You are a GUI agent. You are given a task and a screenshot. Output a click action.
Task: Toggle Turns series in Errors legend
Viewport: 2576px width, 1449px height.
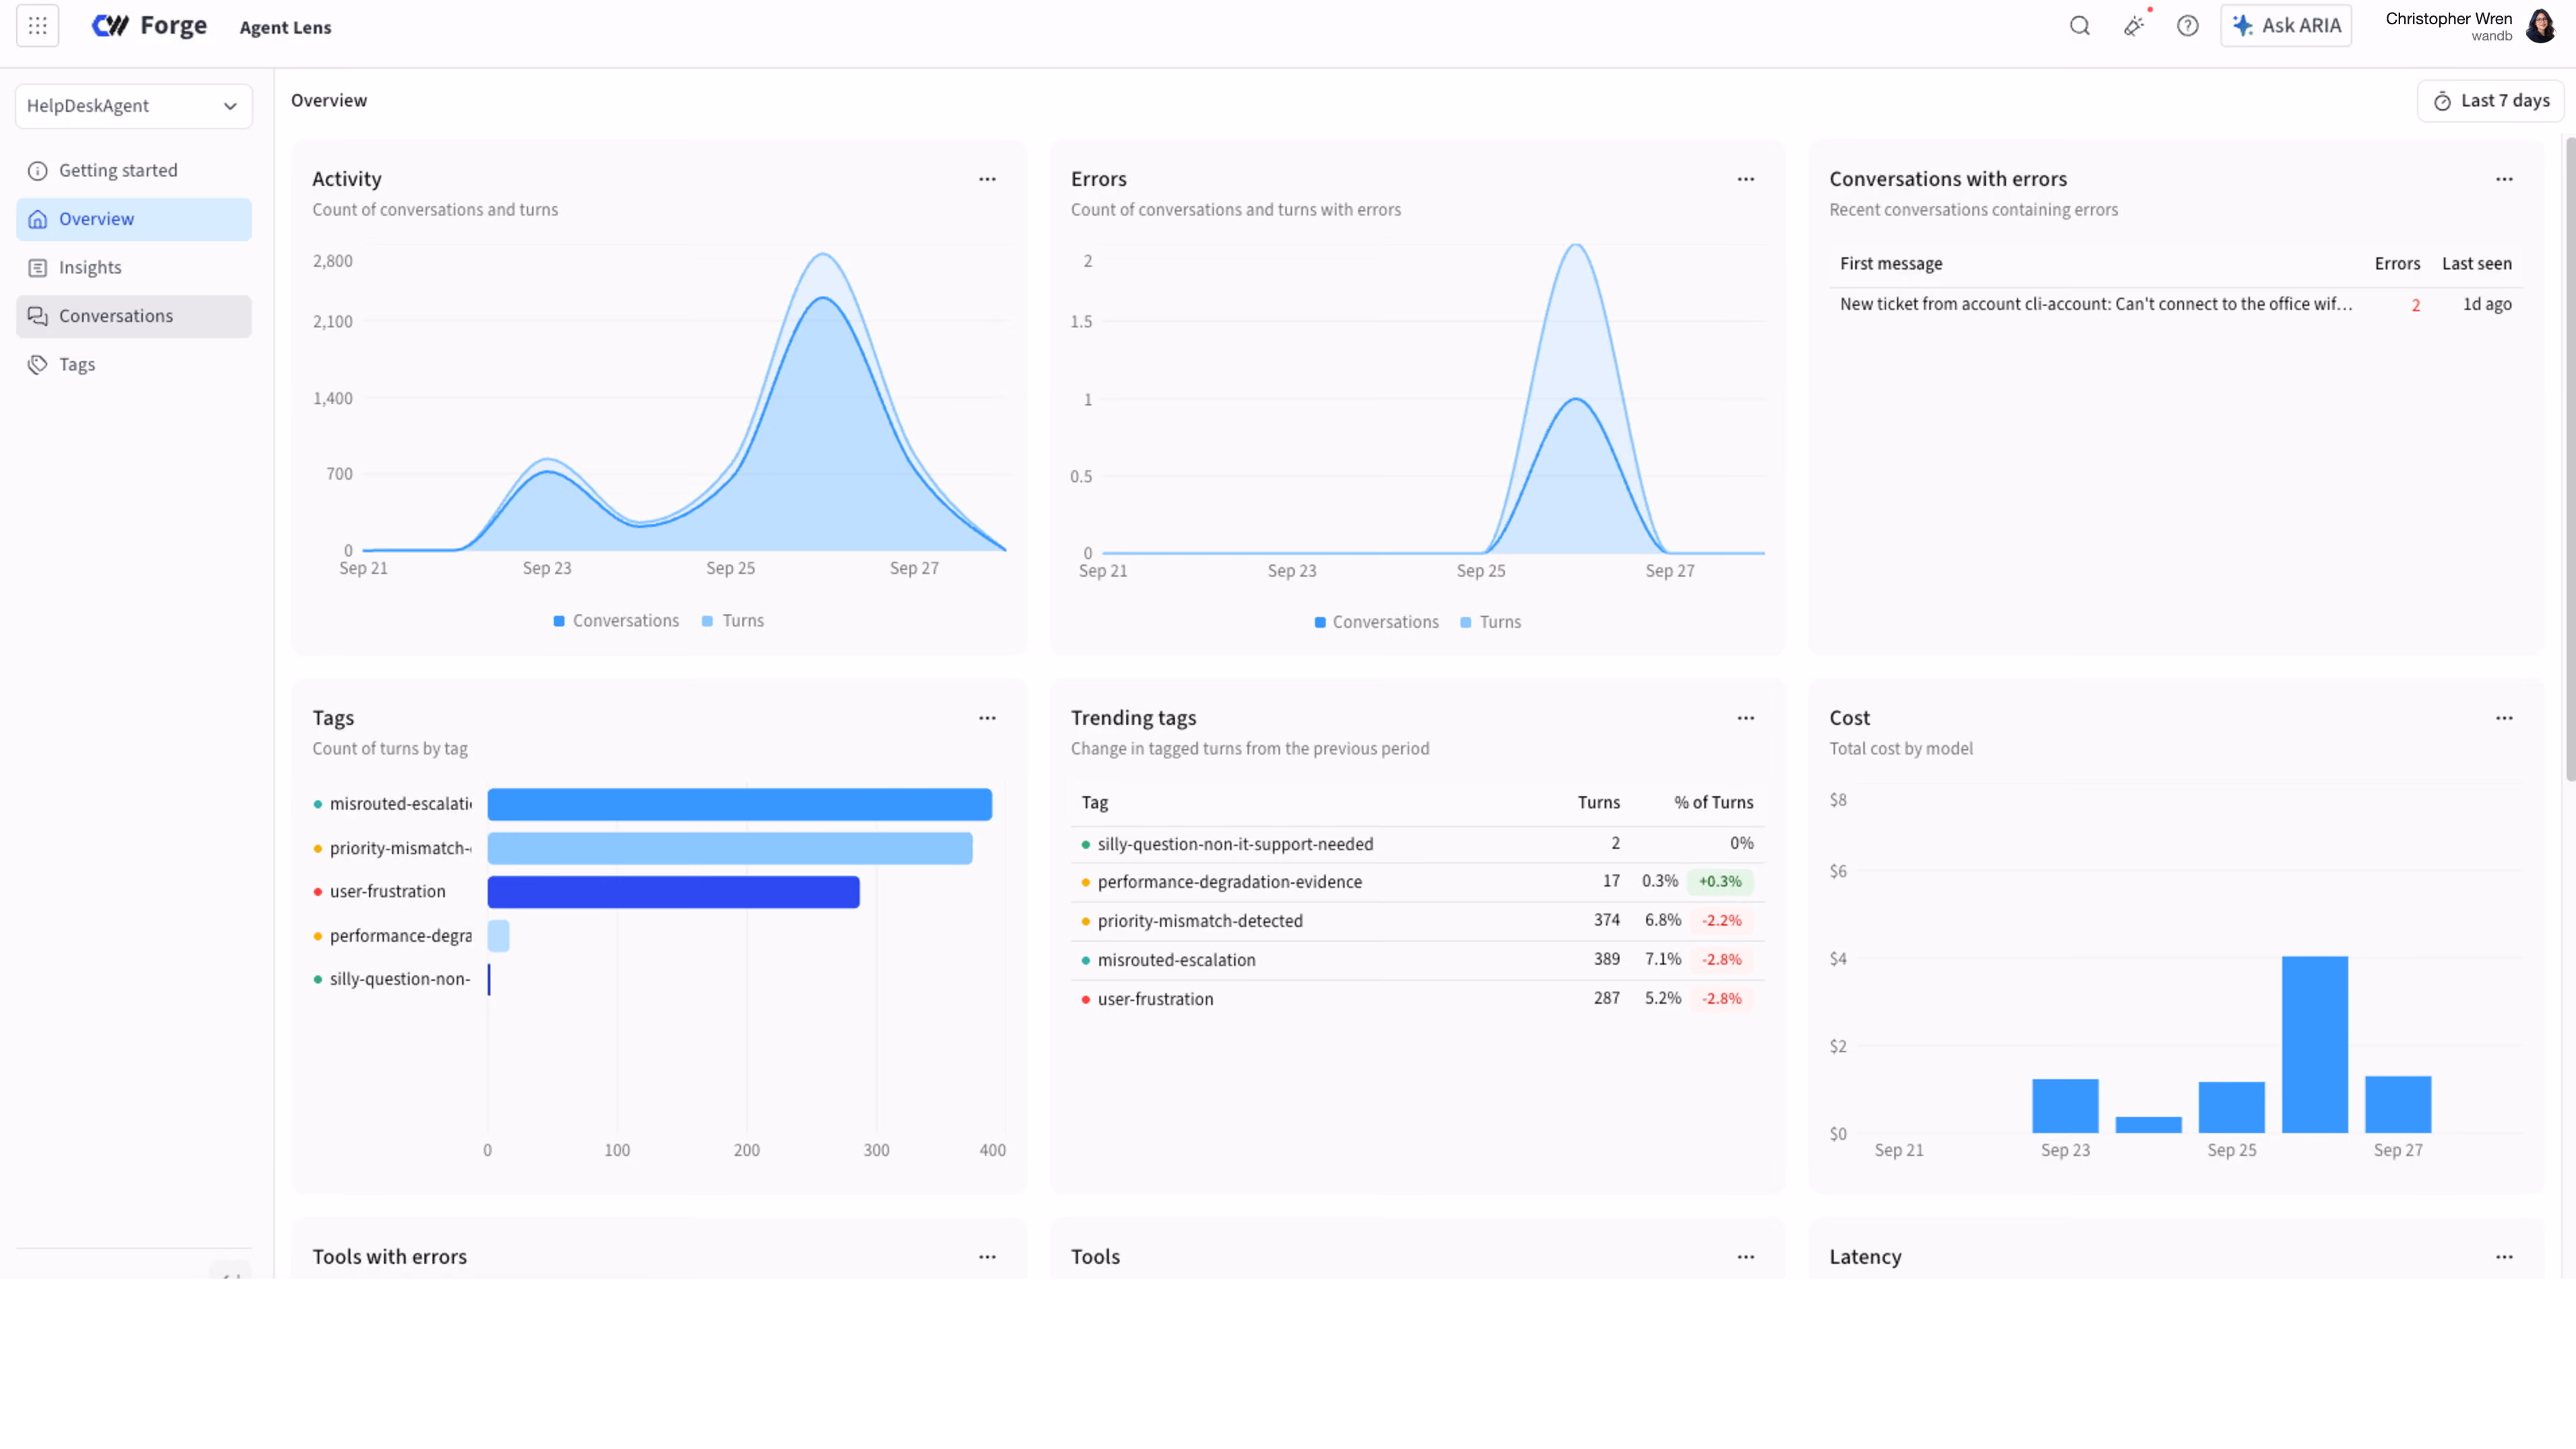point(1490,622)
